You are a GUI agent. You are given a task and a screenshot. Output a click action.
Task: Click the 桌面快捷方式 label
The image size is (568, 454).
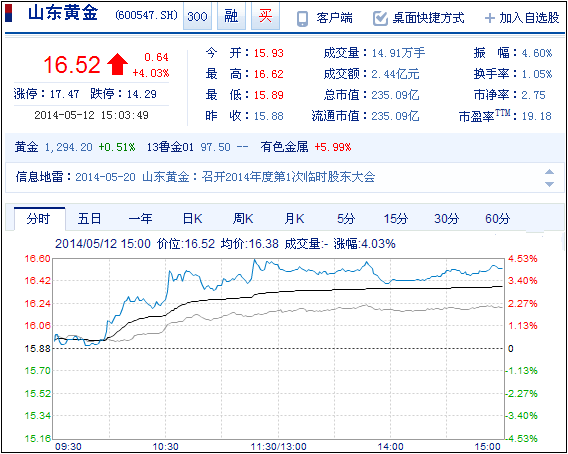tap(428, 18)
